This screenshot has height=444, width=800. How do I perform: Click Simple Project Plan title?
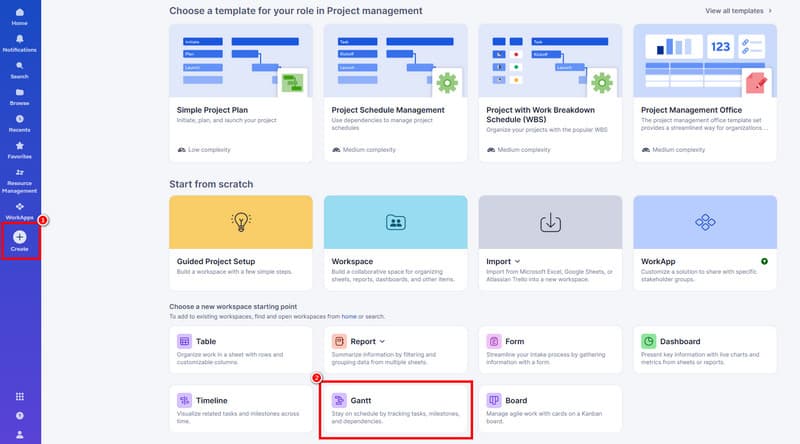tap(212, 110)
